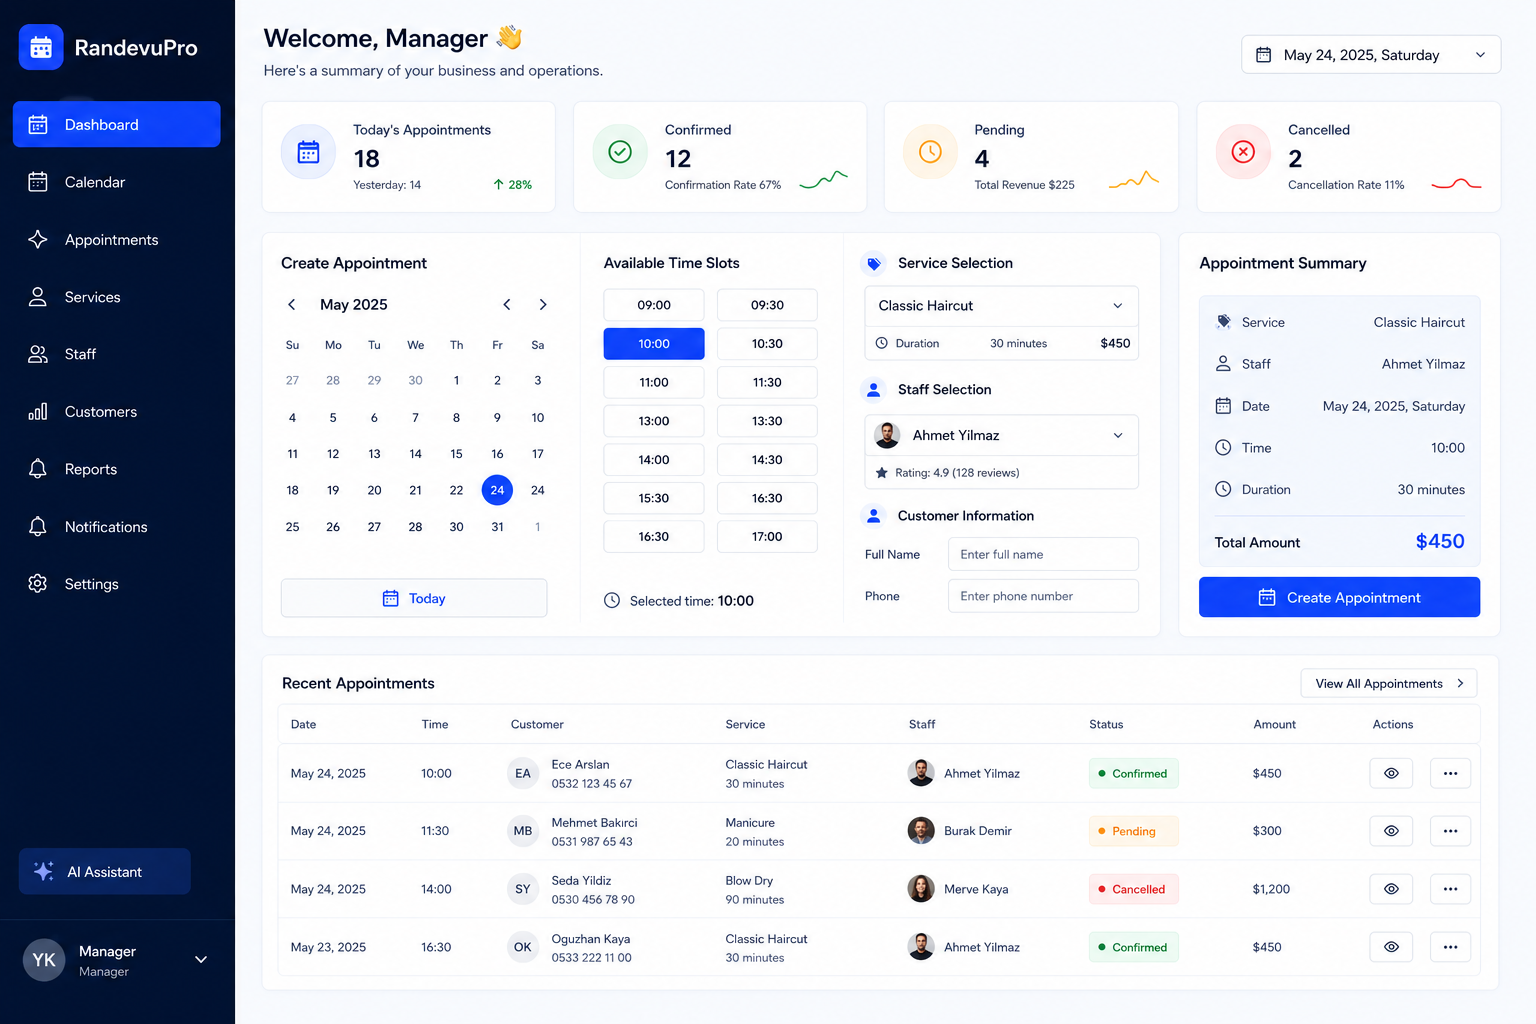Open Staff in the sidebar
1536x1024 pixels.
coord(117,354)
